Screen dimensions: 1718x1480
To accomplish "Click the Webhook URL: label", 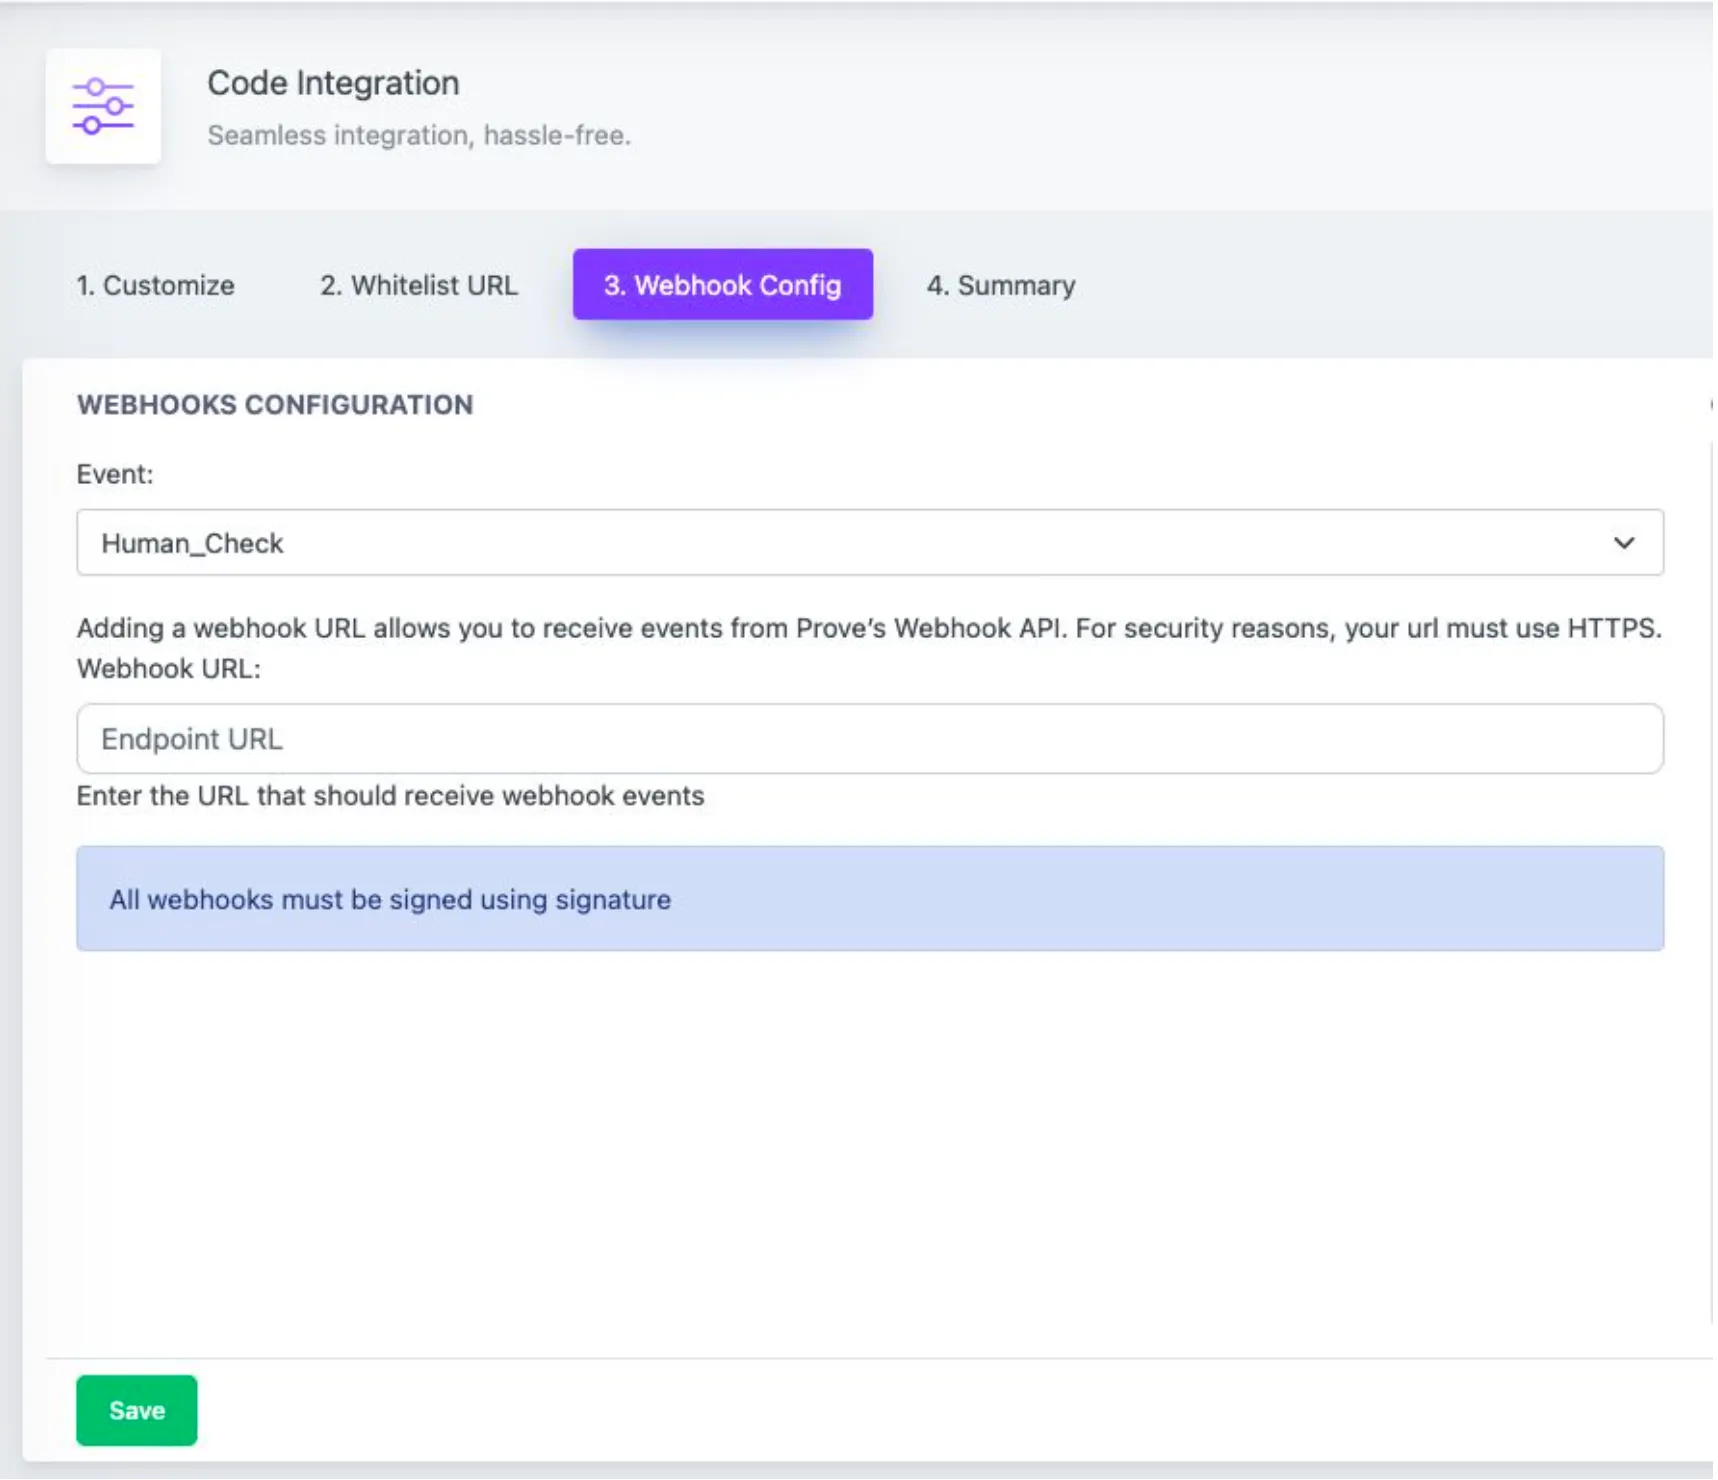I will tap(169, 667).
